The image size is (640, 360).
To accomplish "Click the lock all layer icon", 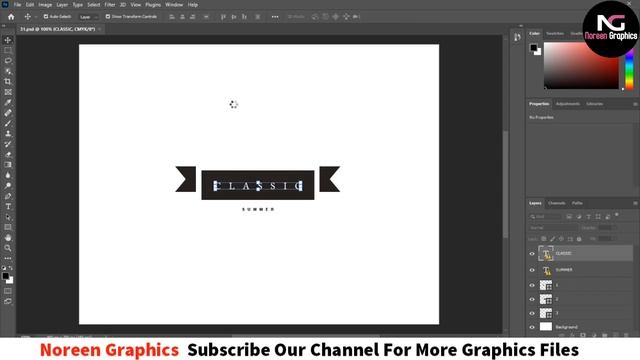I will (x=579, y=239).
